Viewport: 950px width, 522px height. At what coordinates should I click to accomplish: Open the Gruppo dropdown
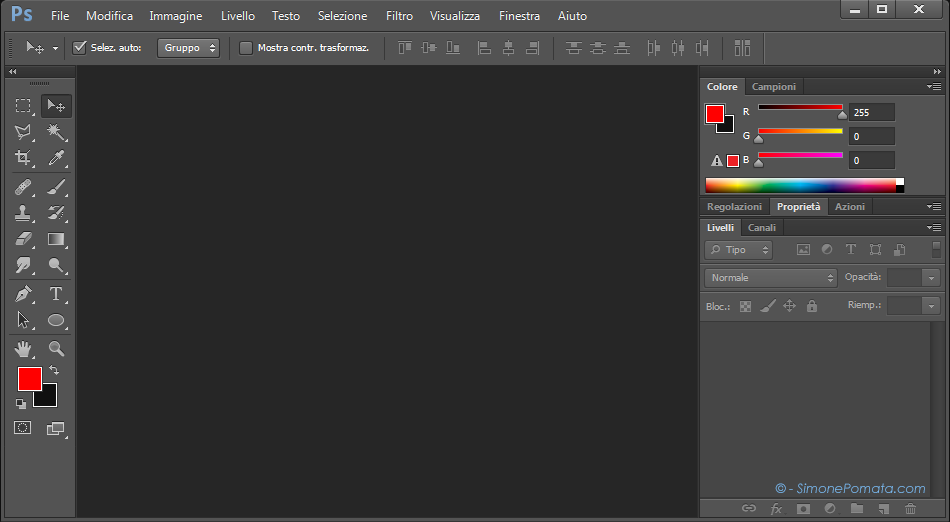tap(188, 48)
